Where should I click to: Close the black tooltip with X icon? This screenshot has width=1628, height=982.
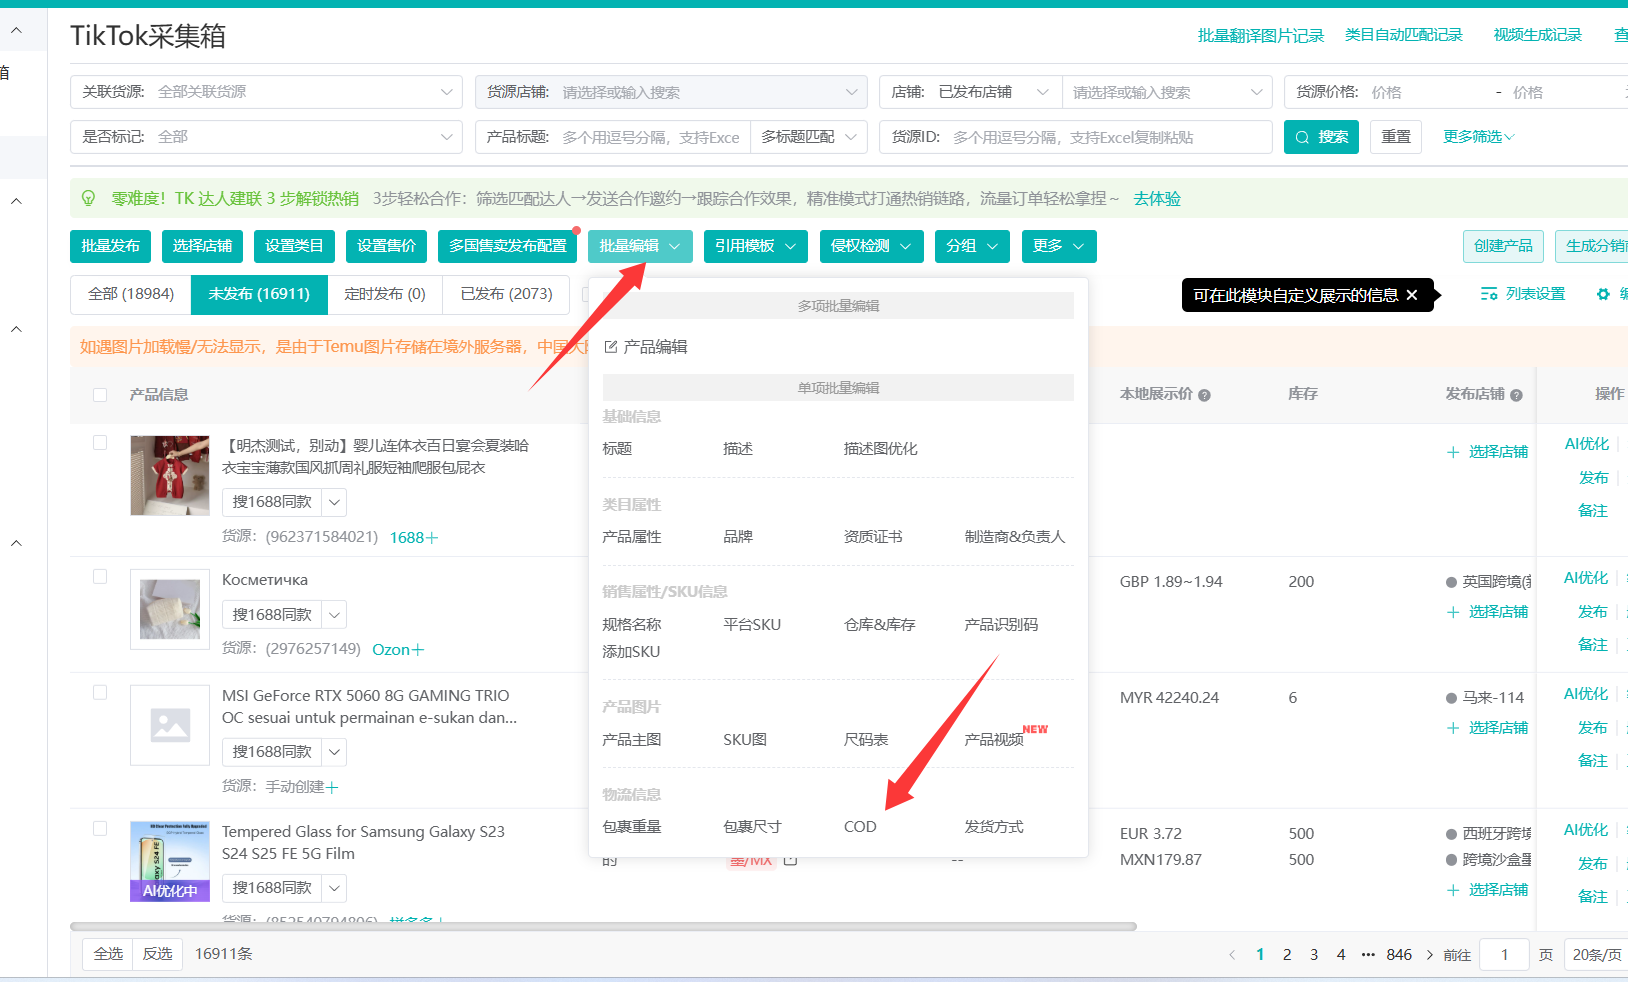tap(1412, 295)
